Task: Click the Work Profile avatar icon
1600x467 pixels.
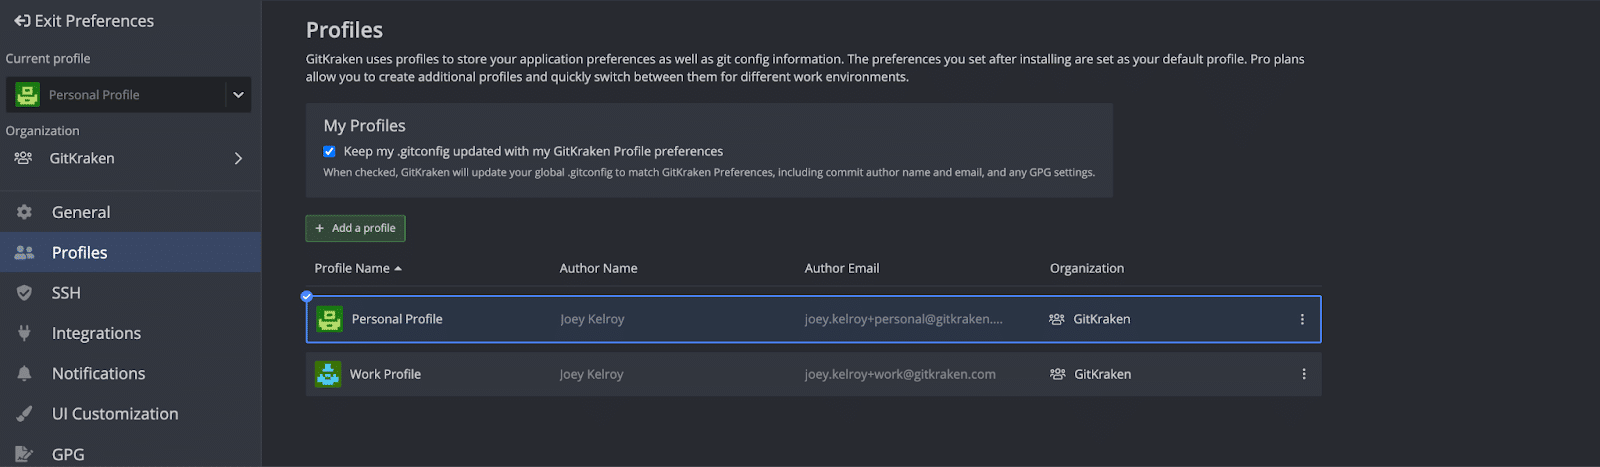Action: click(328, 374)
